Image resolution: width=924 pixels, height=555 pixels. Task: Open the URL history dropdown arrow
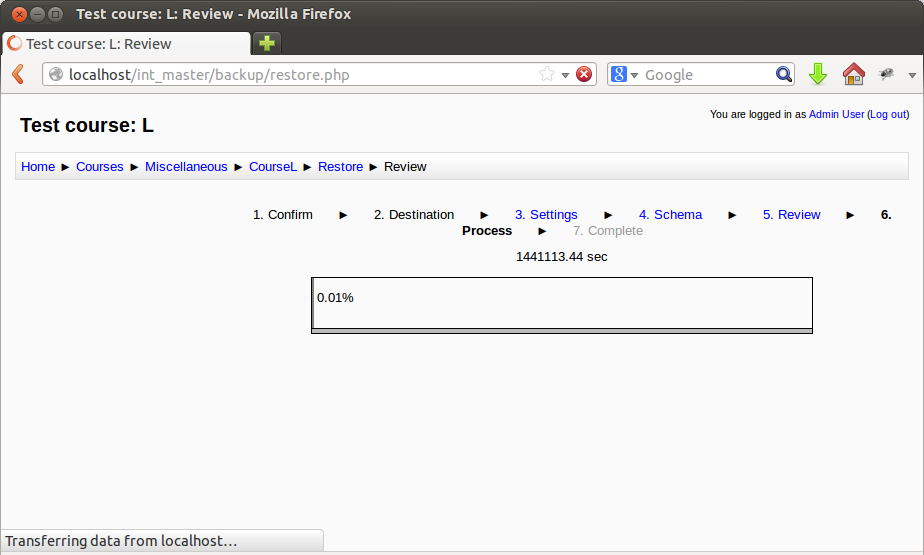point(565,75)
